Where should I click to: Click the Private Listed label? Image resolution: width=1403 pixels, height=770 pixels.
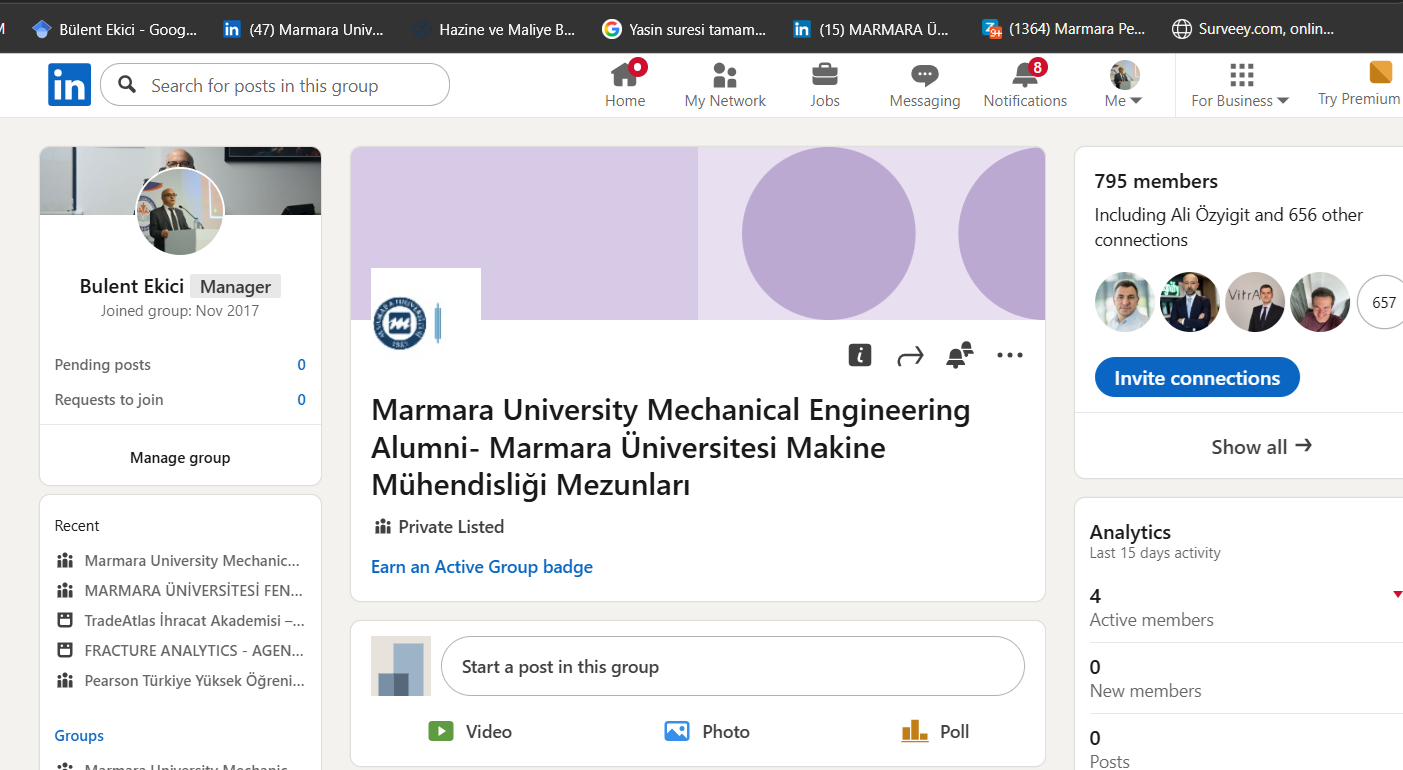451,527
